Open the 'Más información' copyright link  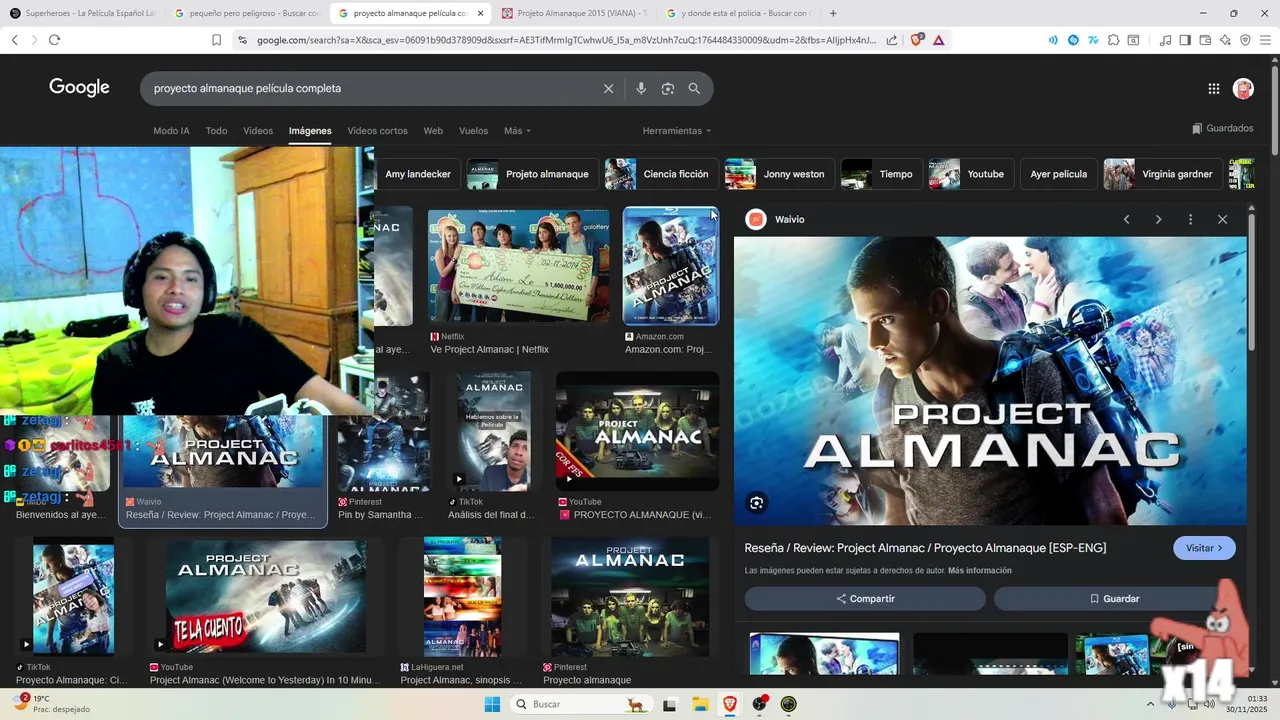coord(980,571)
